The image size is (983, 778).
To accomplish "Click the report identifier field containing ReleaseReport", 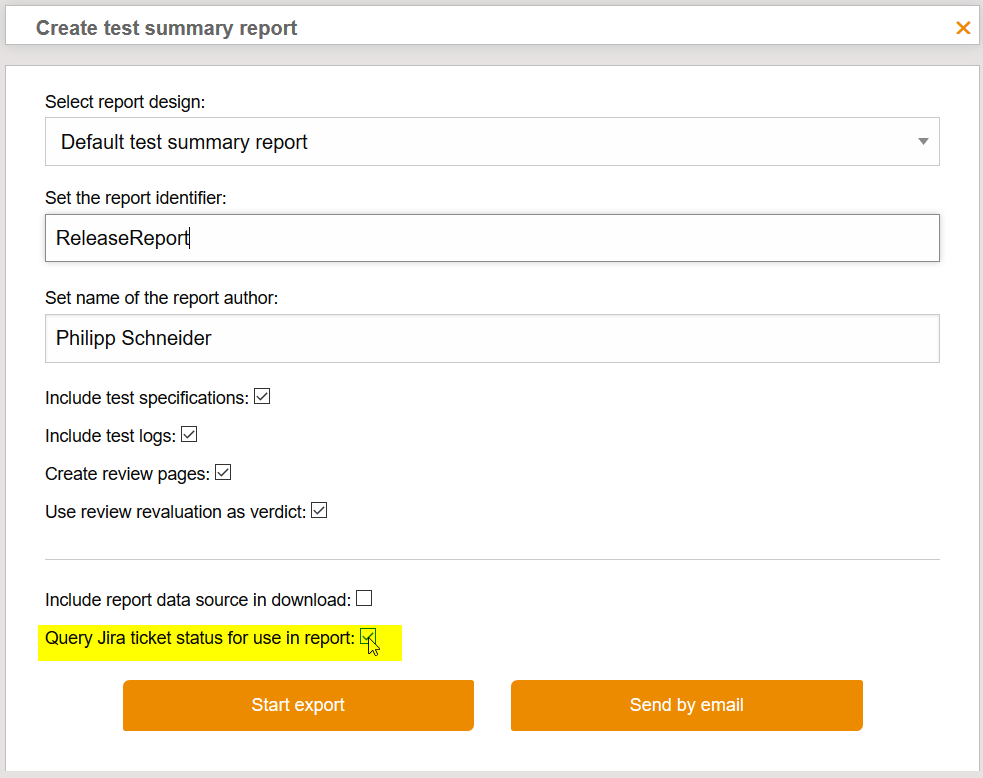I will [x=492, y=238].
